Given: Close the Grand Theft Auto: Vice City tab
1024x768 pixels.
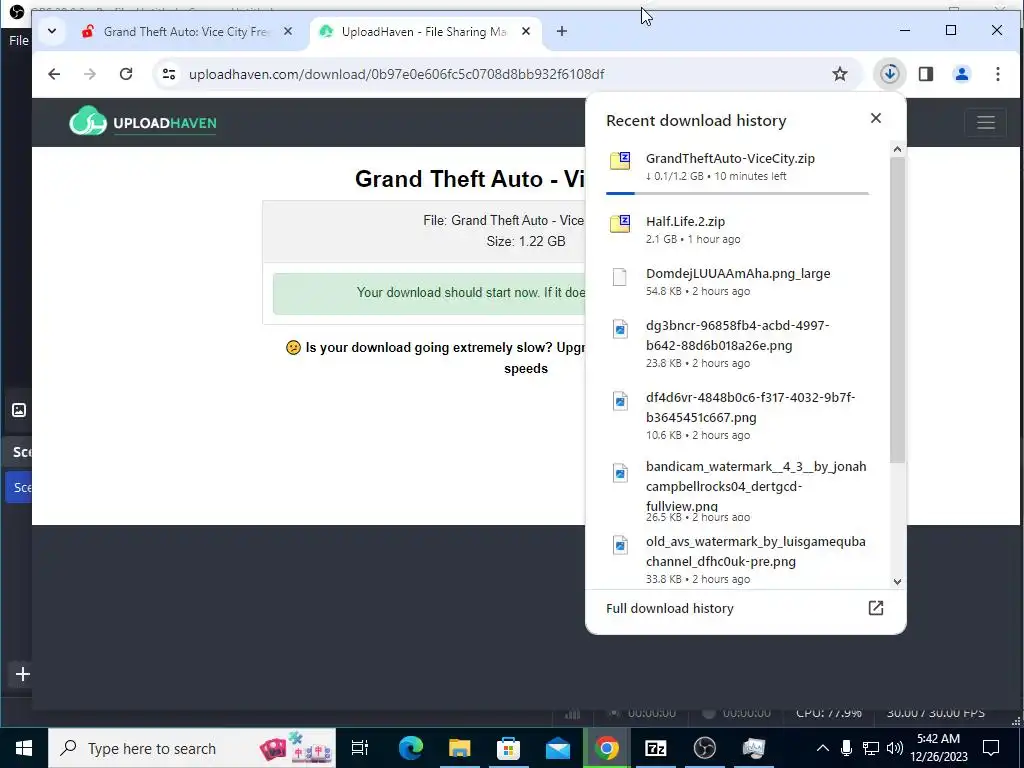Looking at the screenshot, I should click(288, 31).
